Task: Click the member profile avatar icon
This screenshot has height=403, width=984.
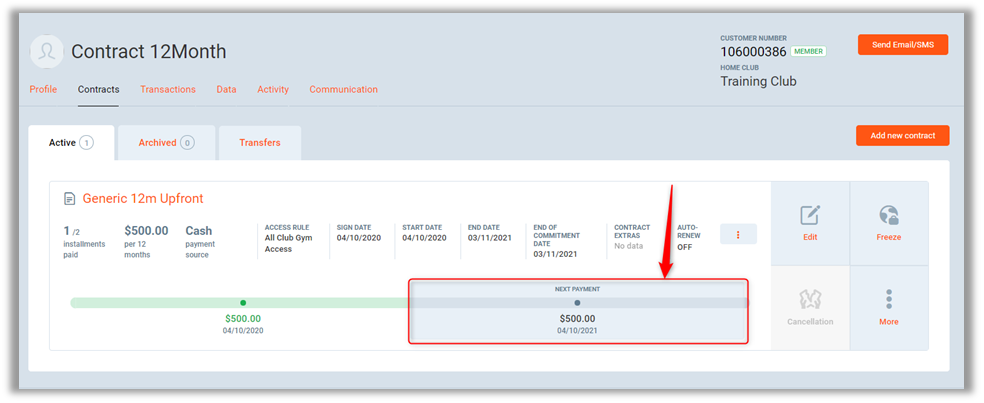Action: [x=47, y=52]
